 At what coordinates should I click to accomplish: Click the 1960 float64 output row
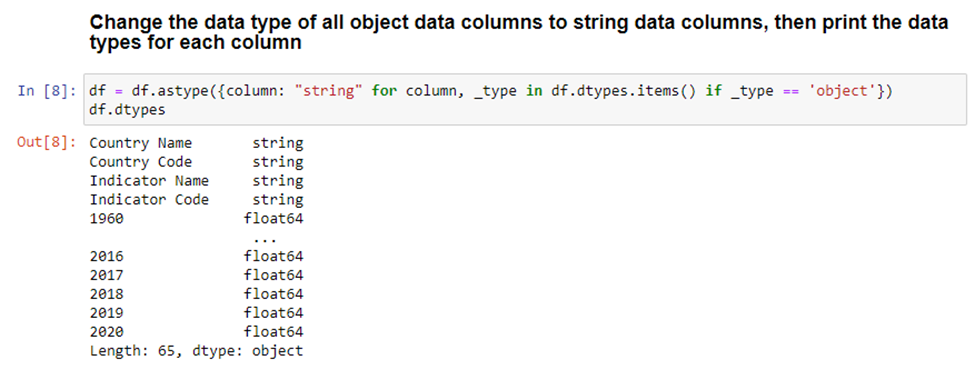(196, 218)
